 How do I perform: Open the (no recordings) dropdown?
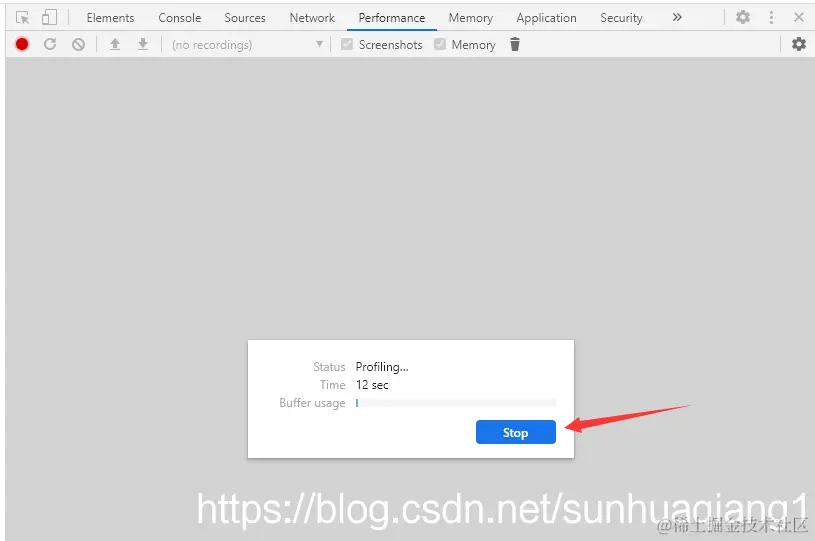[x=247, y=45]
